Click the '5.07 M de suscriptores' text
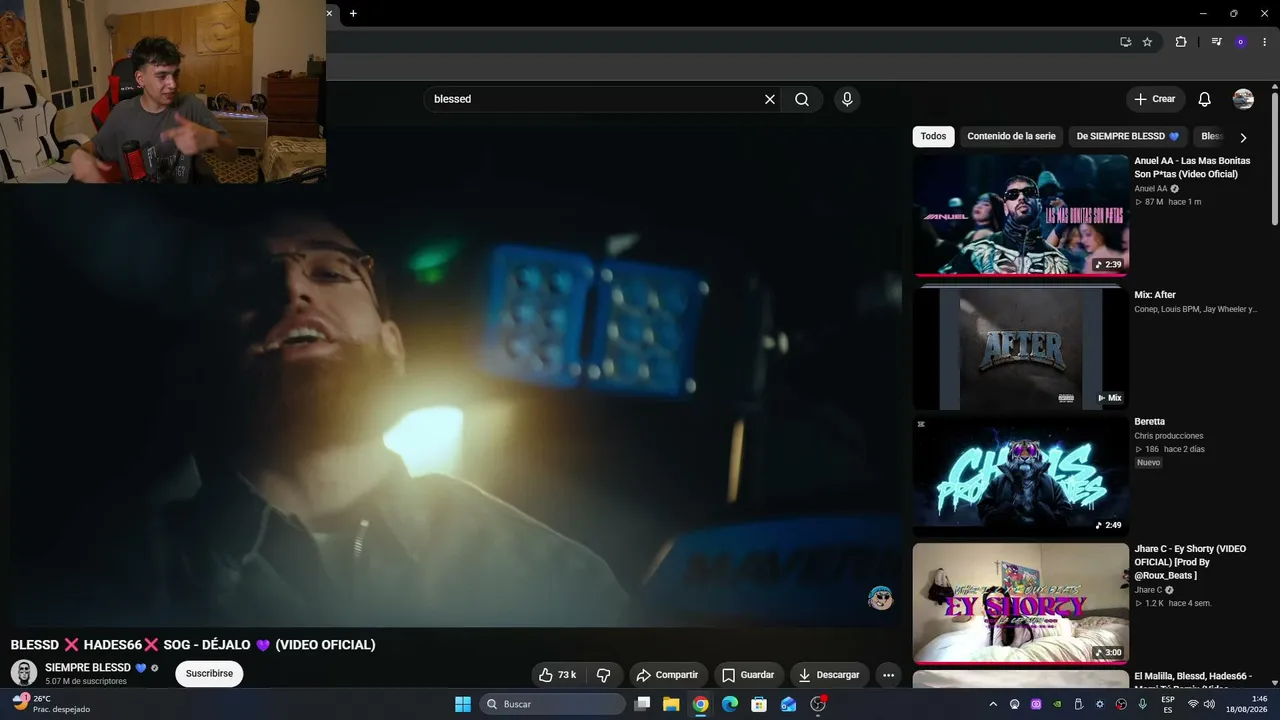 pyautogui.click(x=86, y=681)
